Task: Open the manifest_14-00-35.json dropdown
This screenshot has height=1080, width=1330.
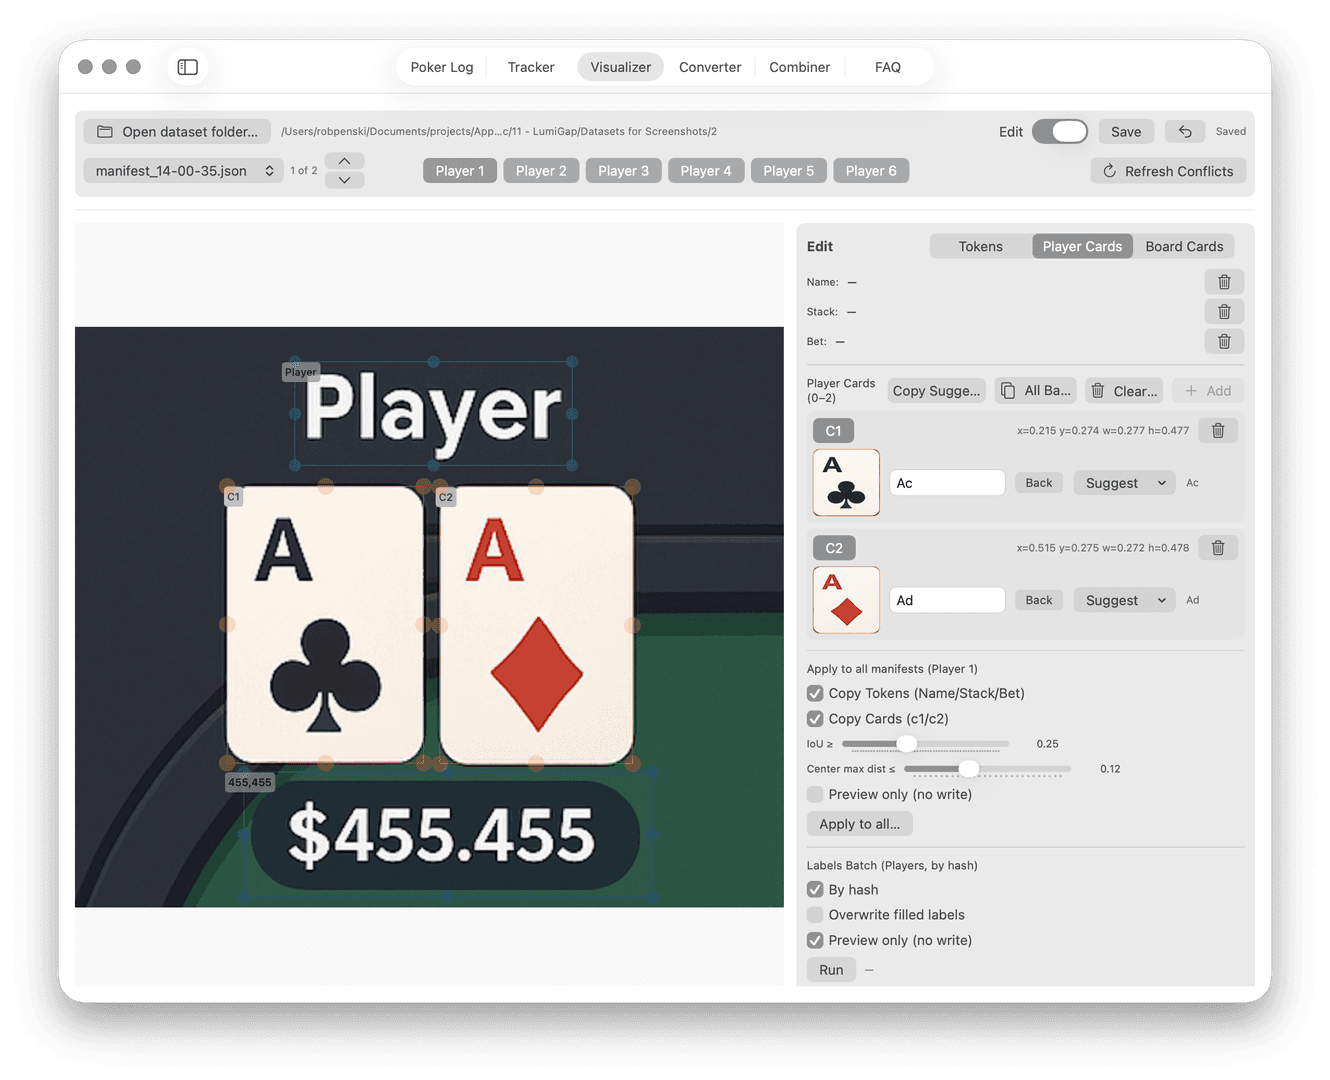Action: [183, 171]
